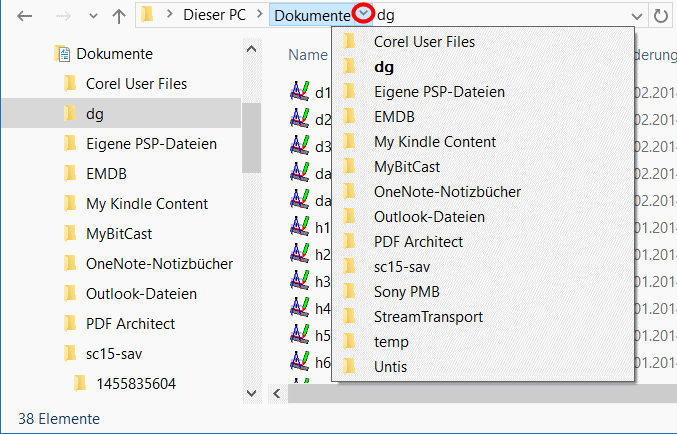Viewport: 677px width, 434px height.
Task: Choose Corel User Files in dropdown list
Action: [424, 42]
